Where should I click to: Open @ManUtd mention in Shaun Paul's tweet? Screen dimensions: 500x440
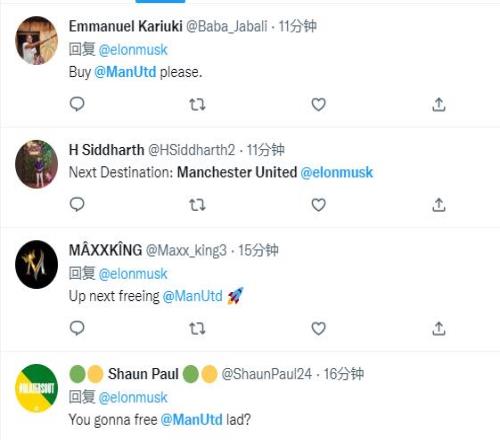(191, 419)
